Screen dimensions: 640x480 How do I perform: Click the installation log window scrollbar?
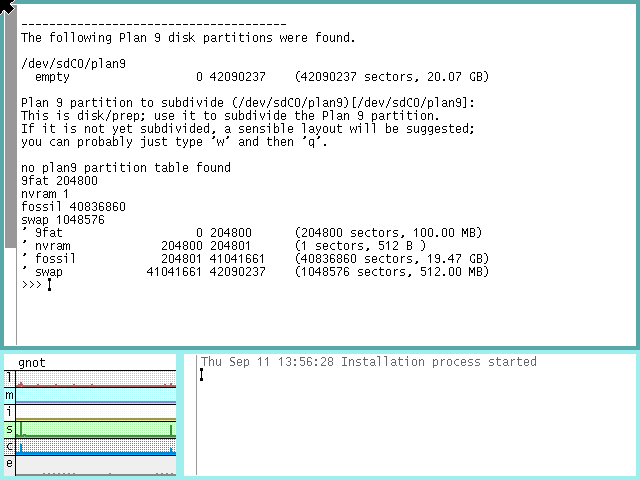pyautogui.click(x=189, y=415)
